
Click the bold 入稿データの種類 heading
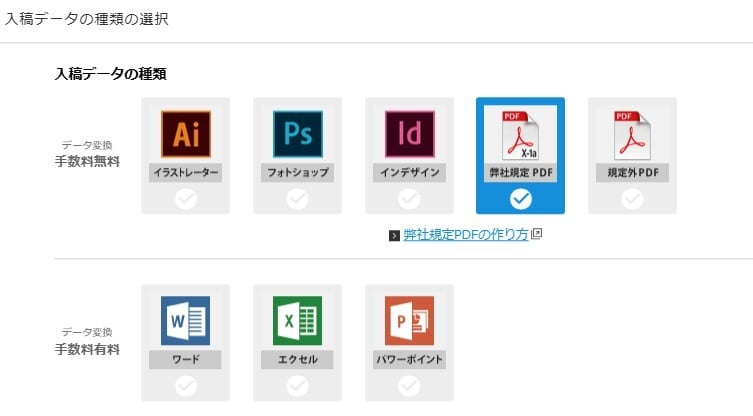point(110,74)
